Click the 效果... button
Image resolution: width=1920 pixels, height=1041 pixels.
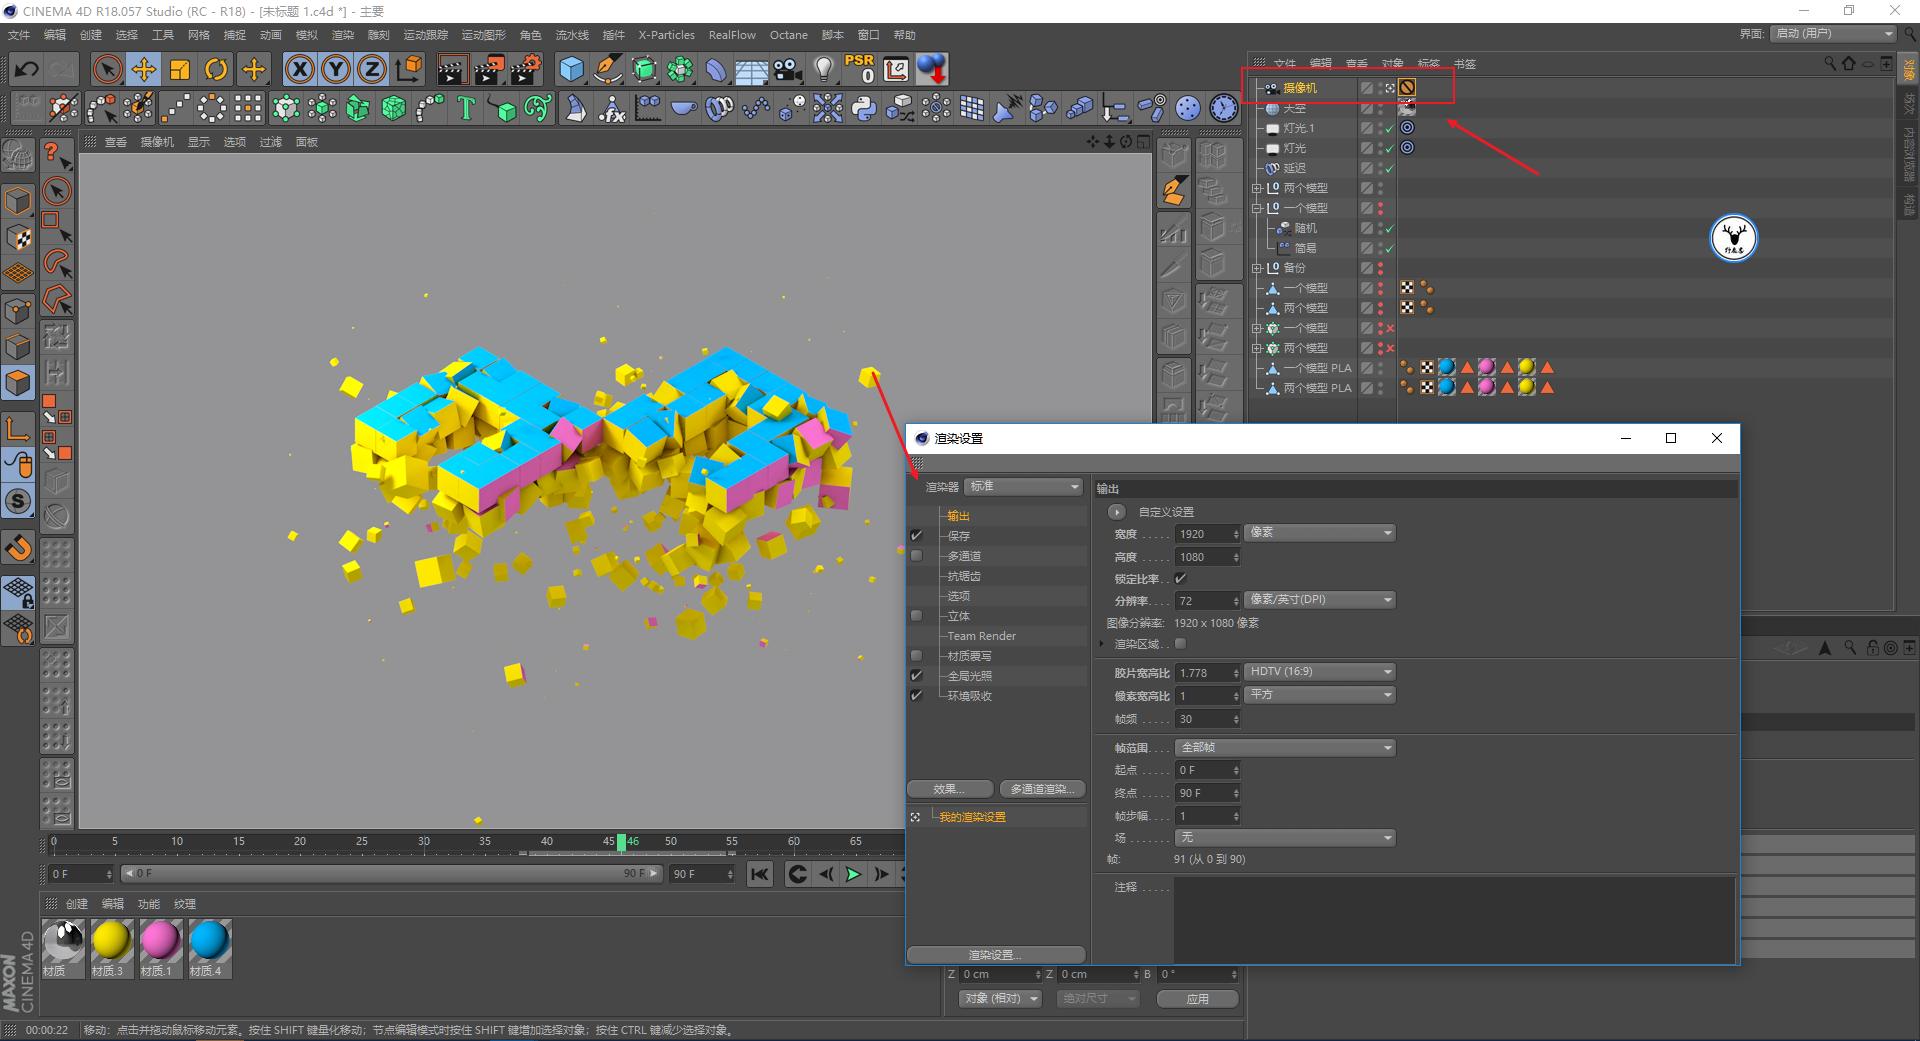(949, 789)
